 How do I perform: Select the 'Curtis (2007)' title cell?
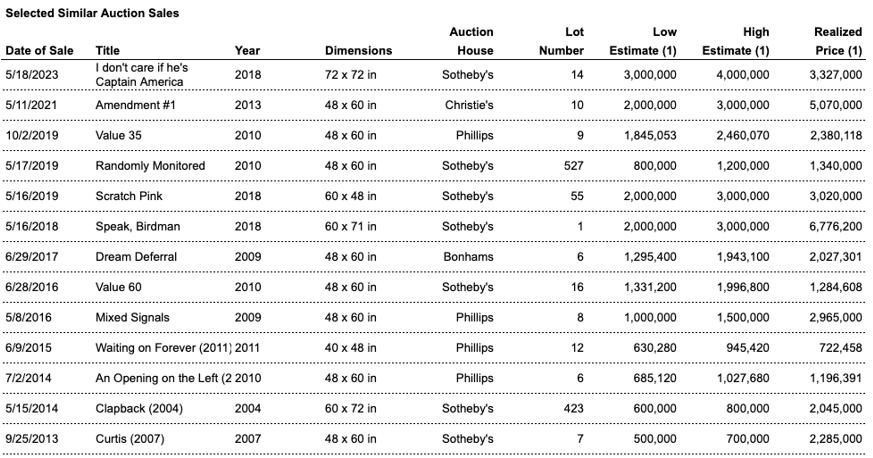tap(130, 439)
